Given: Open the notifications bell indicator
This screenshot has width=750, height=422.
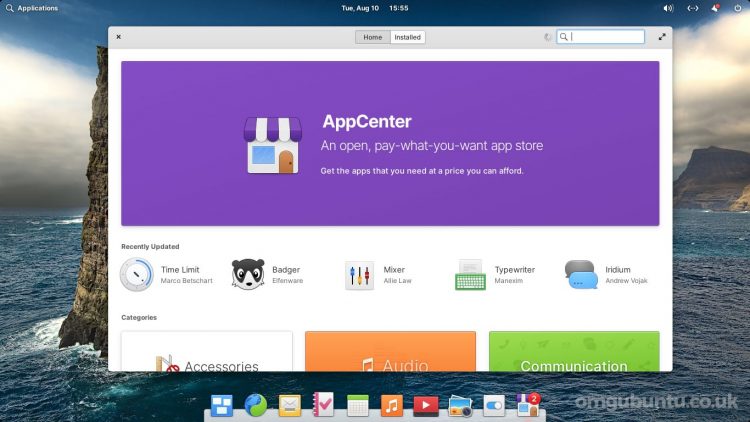Looking at the screenshot, I should tap(716, 8).
